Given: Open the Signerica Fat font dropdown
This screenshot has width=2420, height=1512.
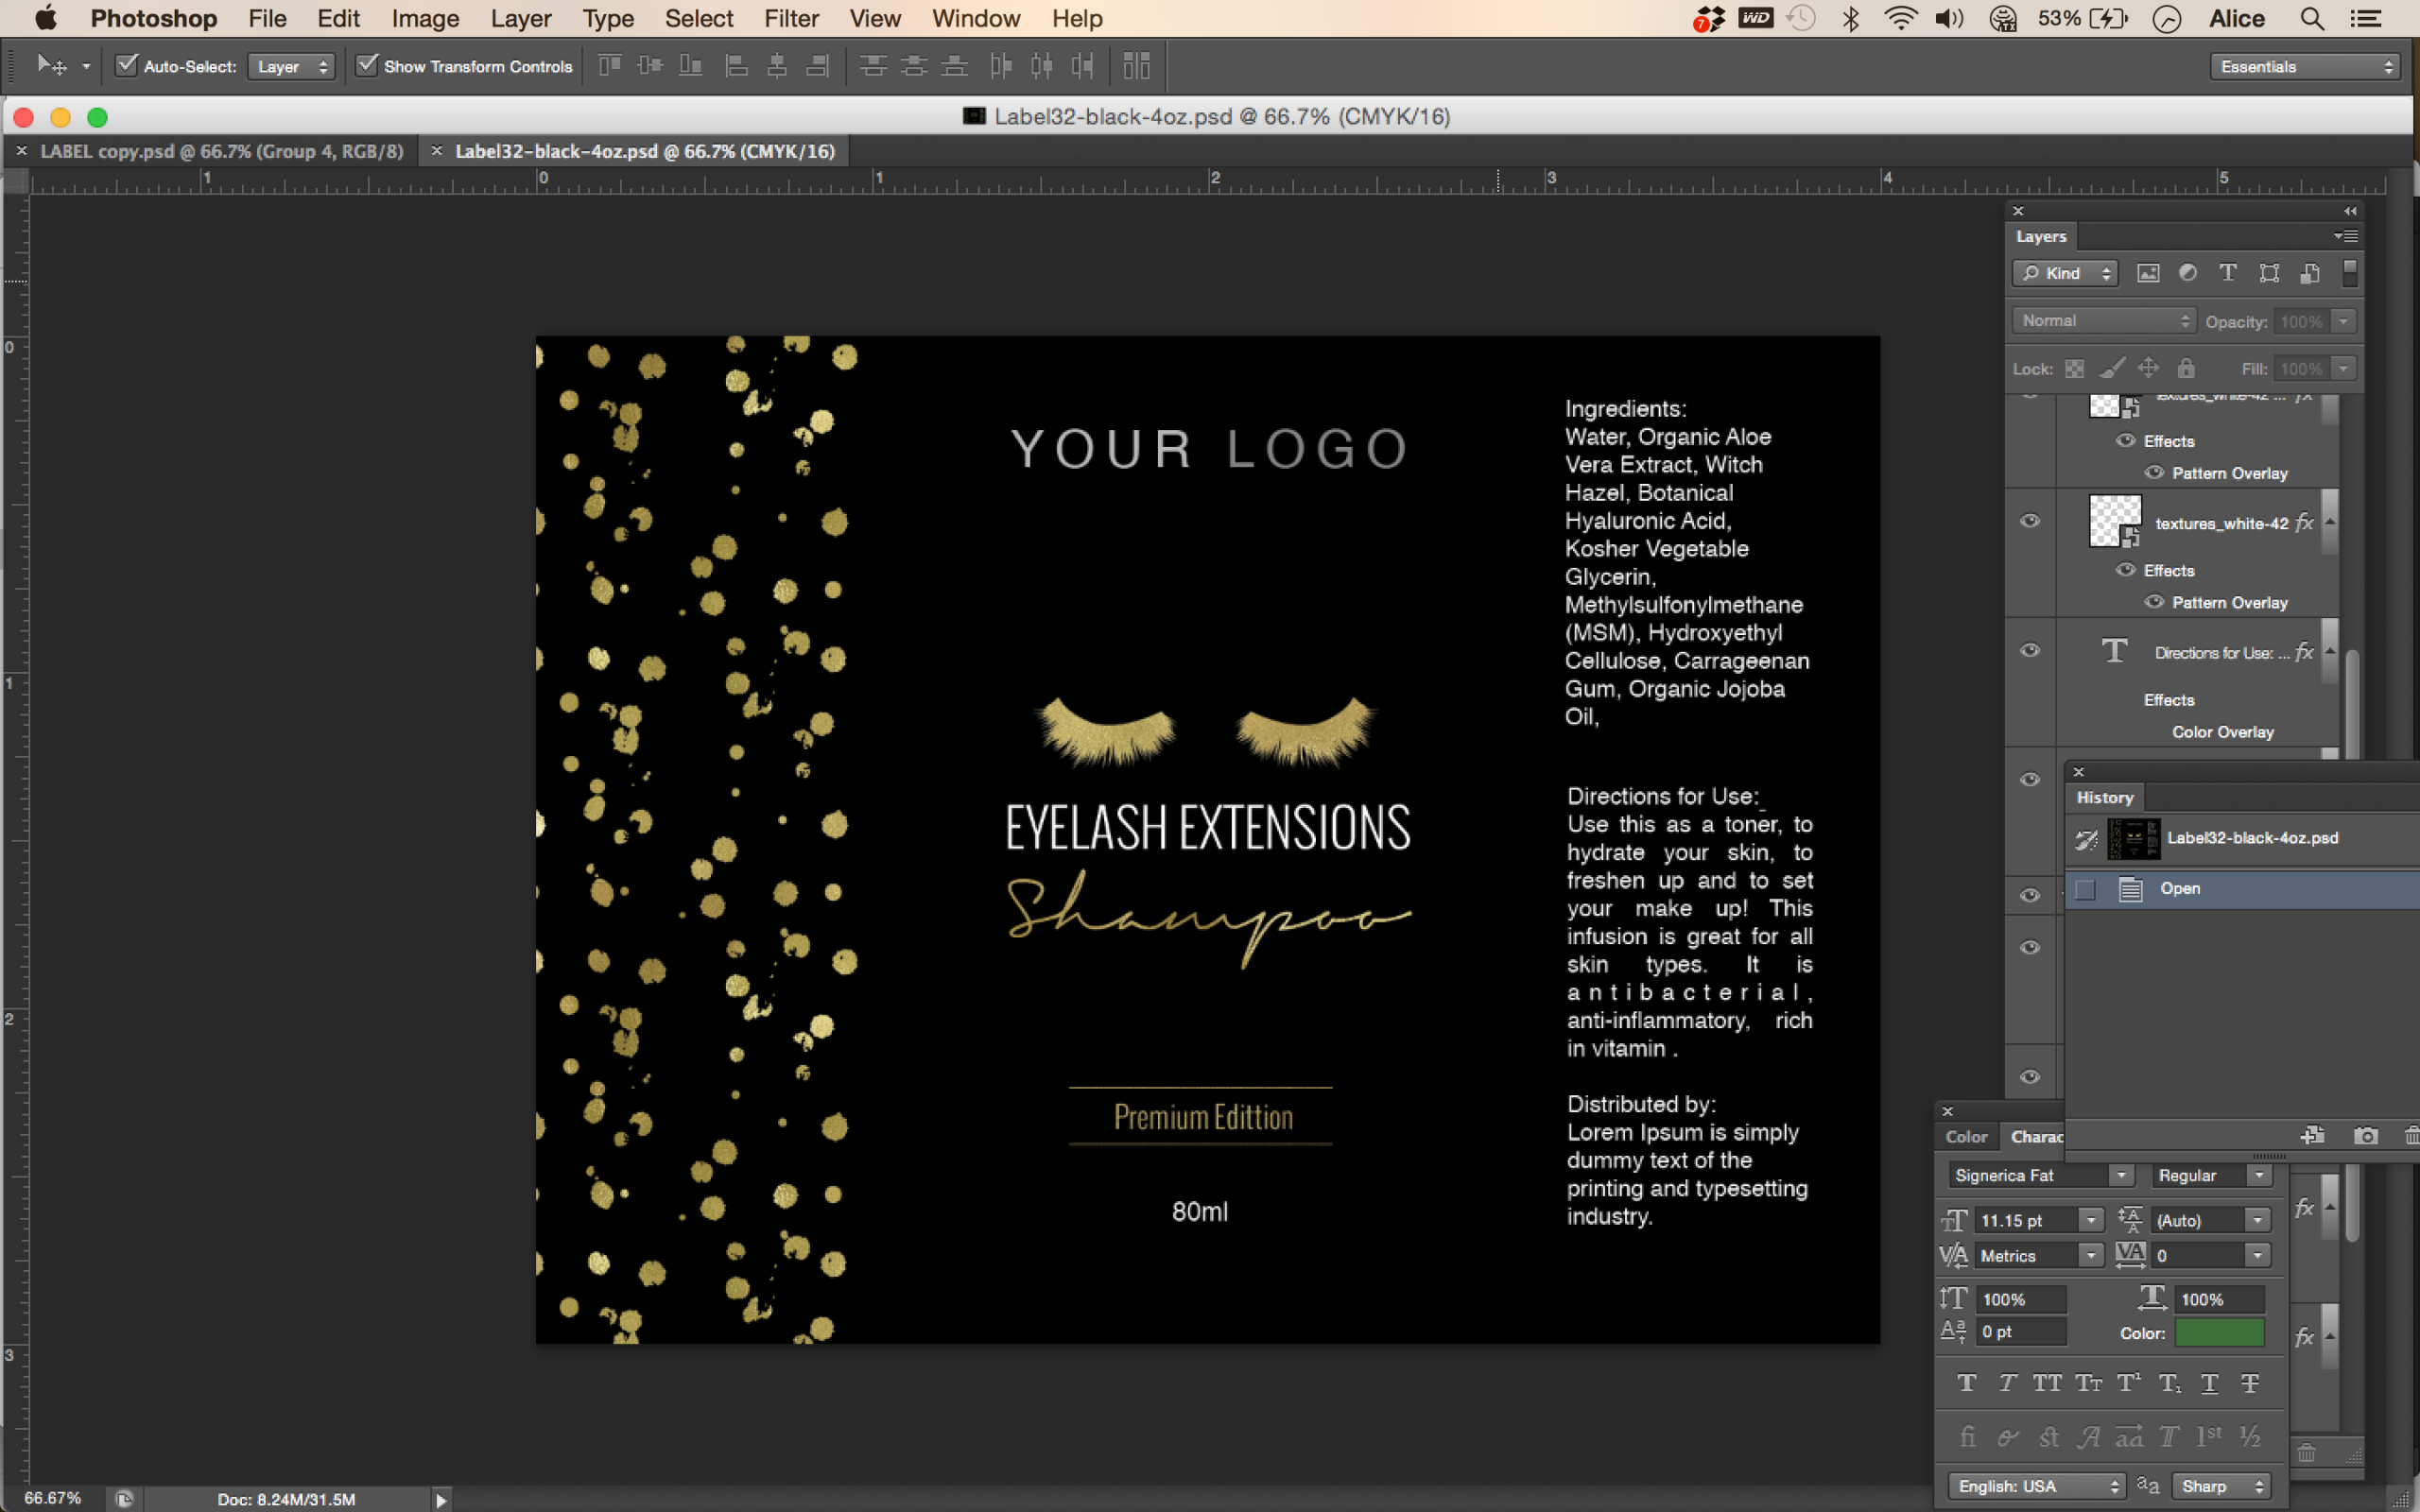Looking at the screenshot, I should (2120, 1175).
